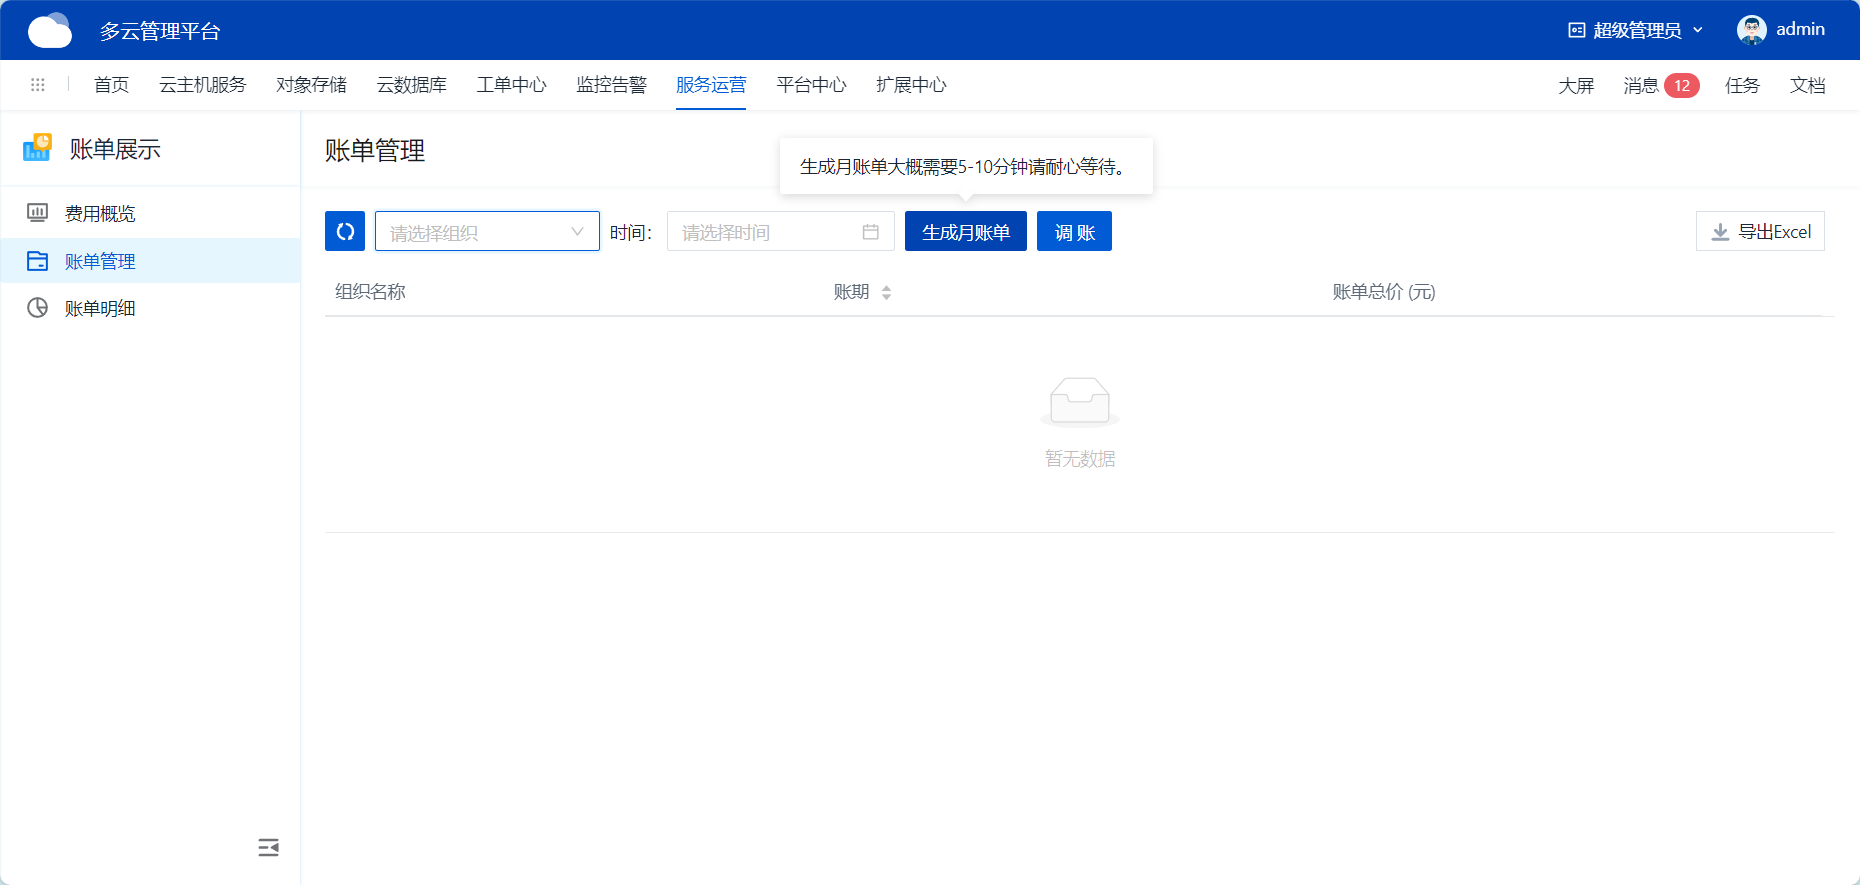Click the 12 unread messages badge

click(x=1681, y=86)
